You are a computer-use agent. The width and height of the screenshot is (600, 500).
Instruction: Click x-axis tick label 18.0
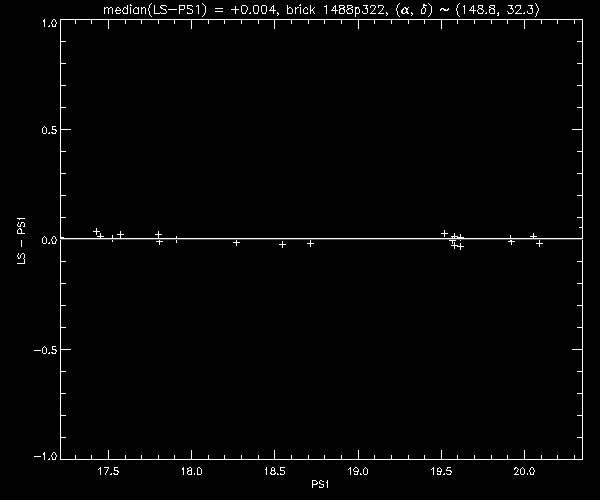tap(191, 471)
